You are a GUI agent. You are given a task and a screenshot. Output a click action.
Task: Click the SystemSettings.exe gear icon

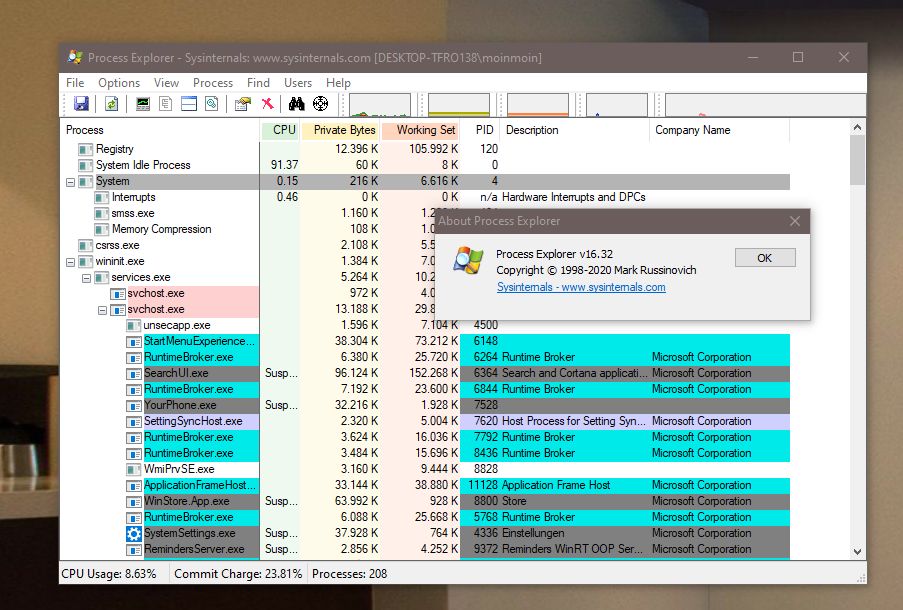click(x=134, y=533)
